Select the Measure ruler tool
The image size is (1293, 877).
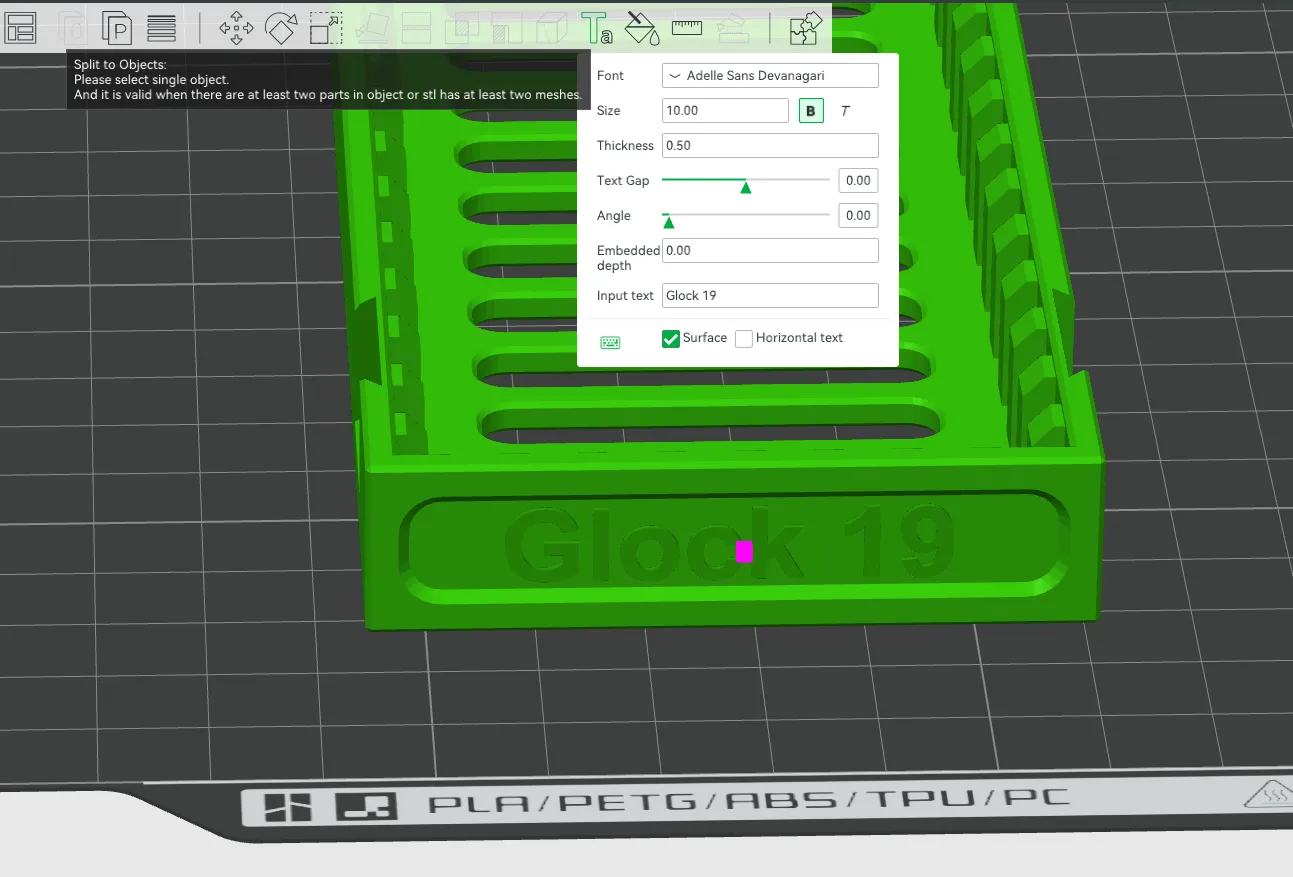[x=687, y=27]
